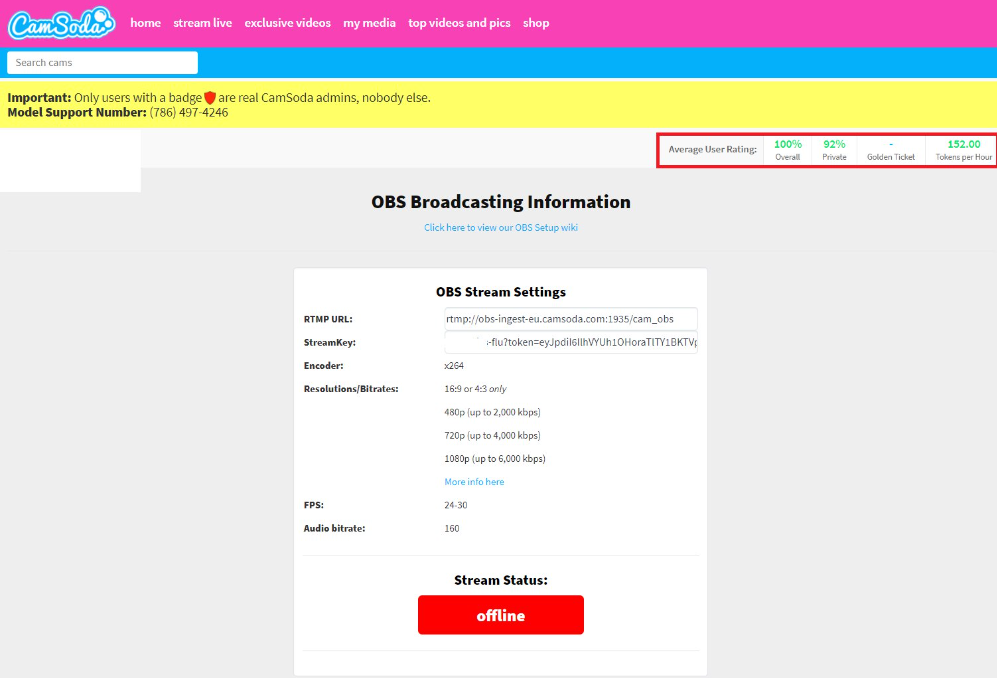Image resolution: width=997 pixels, height=678 pixels.
Task: Click the StreamKey label
Action: coord(329,342)
